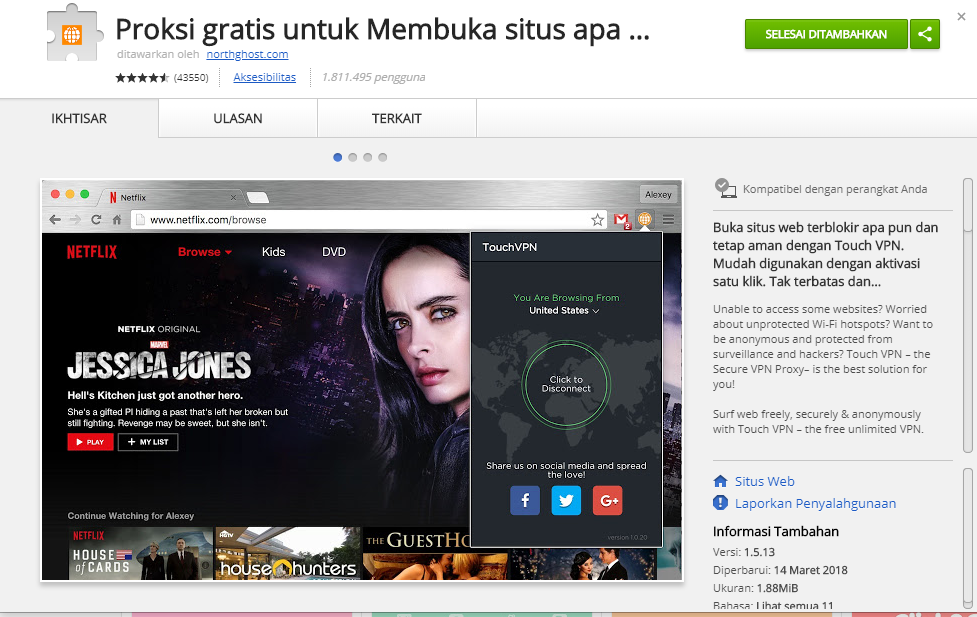Open the northghost.com link
Screen dimensions: 977x617
coord(247,54)
